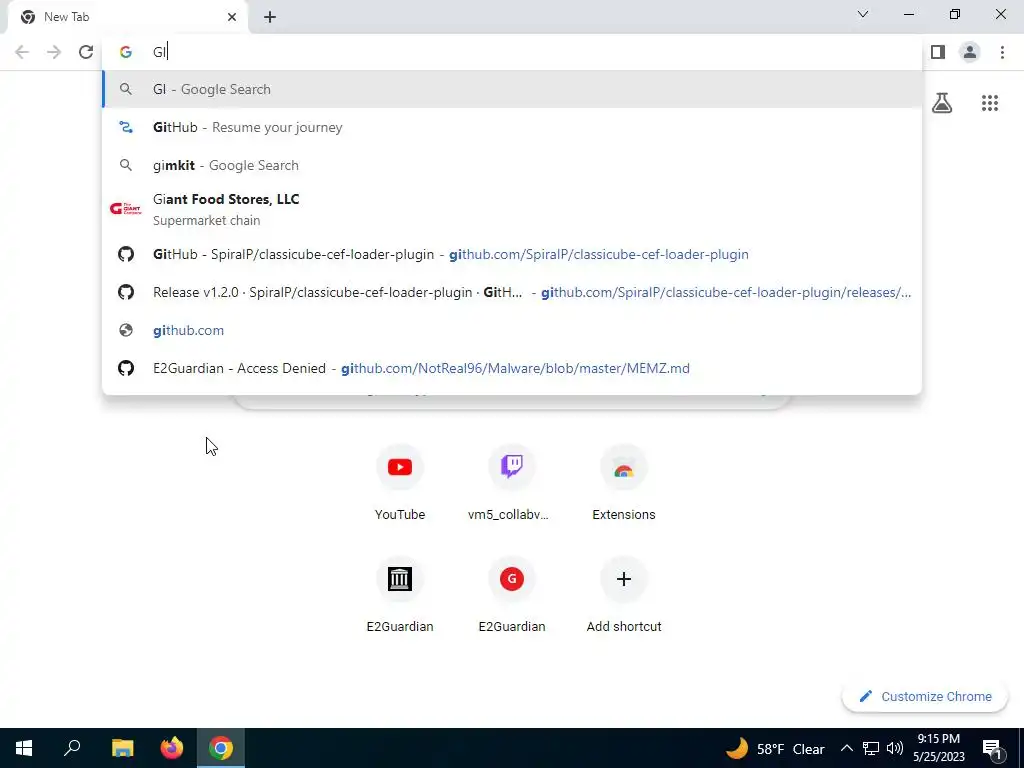Click the forward navigation arrow

54,52
